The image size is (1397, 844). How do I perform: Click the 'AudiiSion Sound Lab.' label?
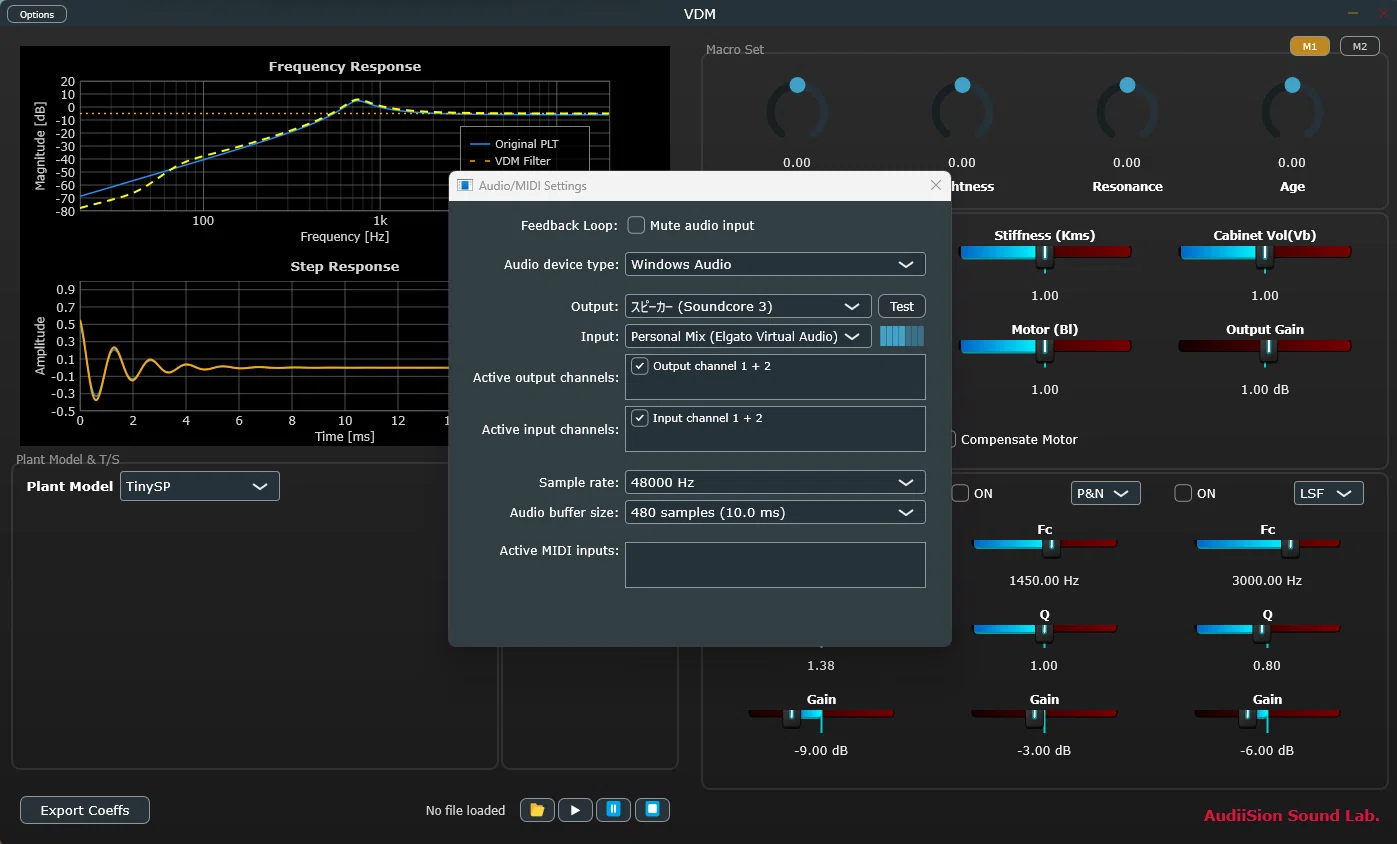pos(1292,816)
